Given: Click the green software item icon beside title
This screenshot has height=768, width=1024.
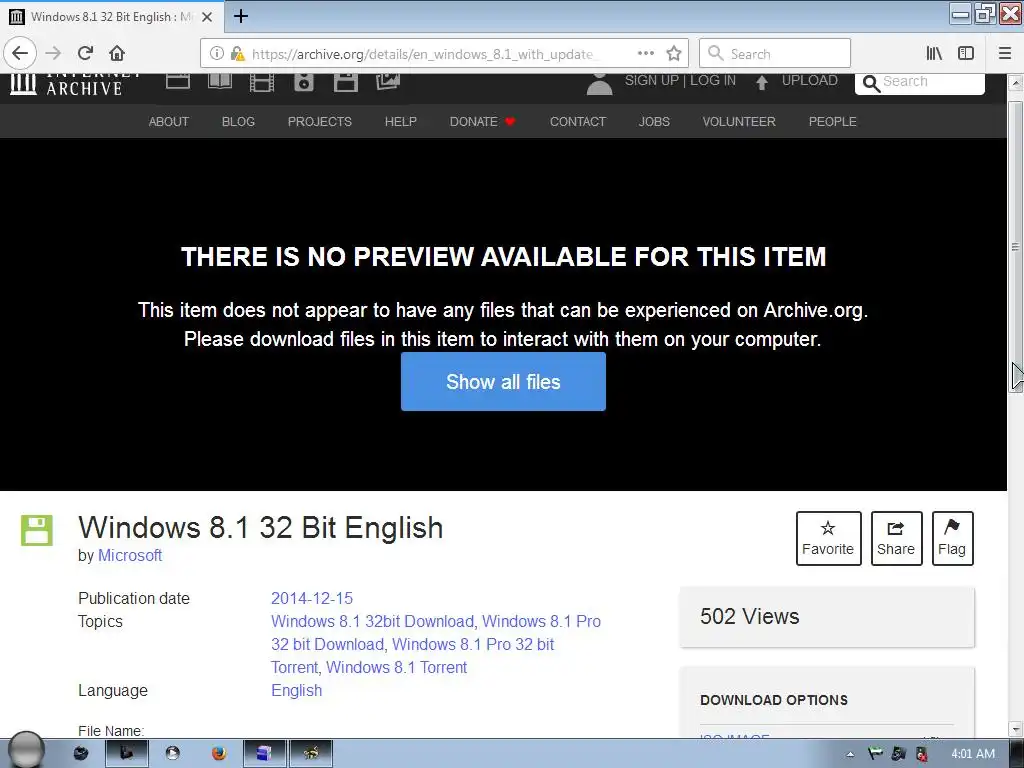Looking at the screenshot, I should pyautogui.click(x=37, y=530).
